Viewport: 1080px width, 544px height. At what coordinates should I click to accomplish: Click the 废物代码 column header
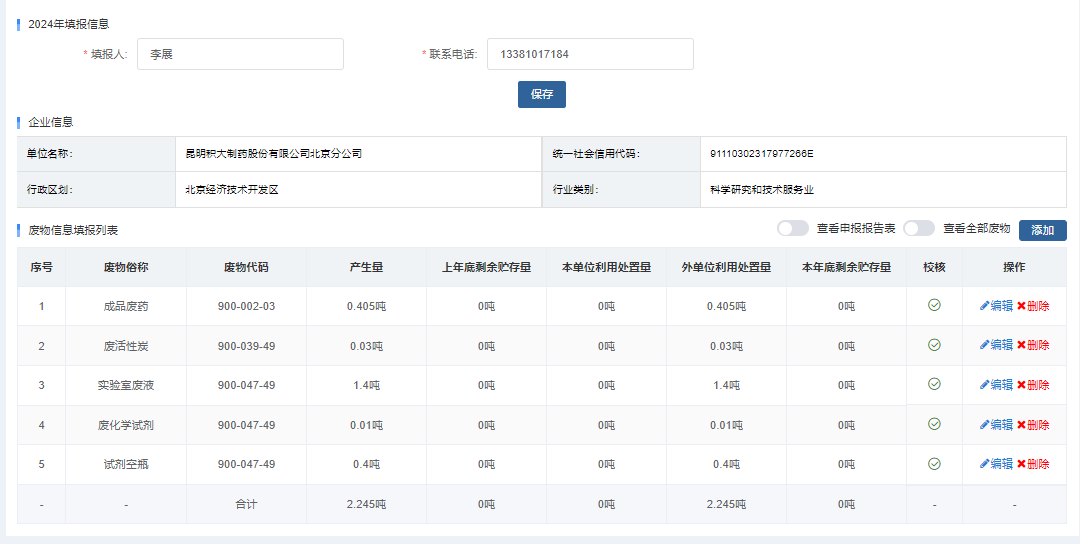pyautogui.click(x=246, y=267)
